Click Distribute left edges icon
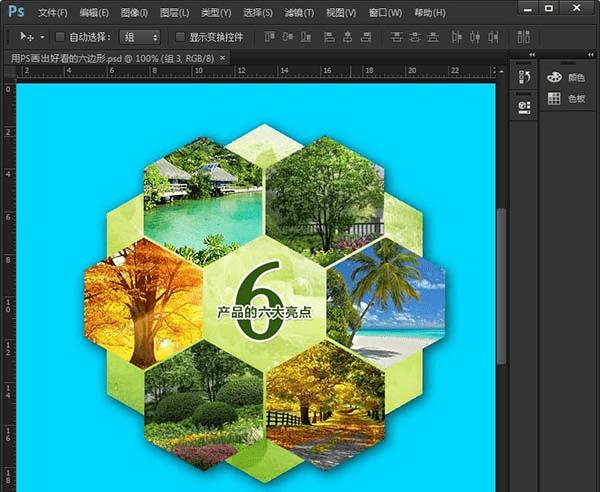Viewport: 600px width, 492px height. point(457,37)
